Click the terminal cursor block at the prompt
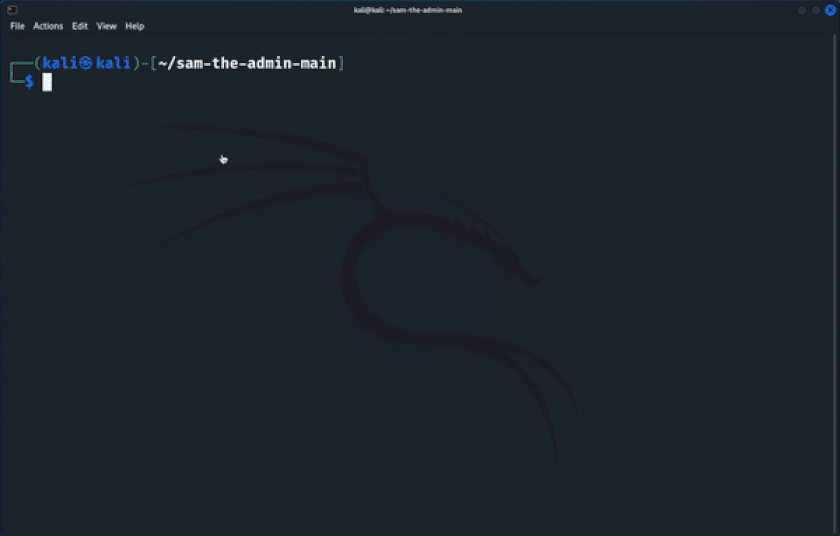This screenshot has height=536, width=840. [47, 82]
